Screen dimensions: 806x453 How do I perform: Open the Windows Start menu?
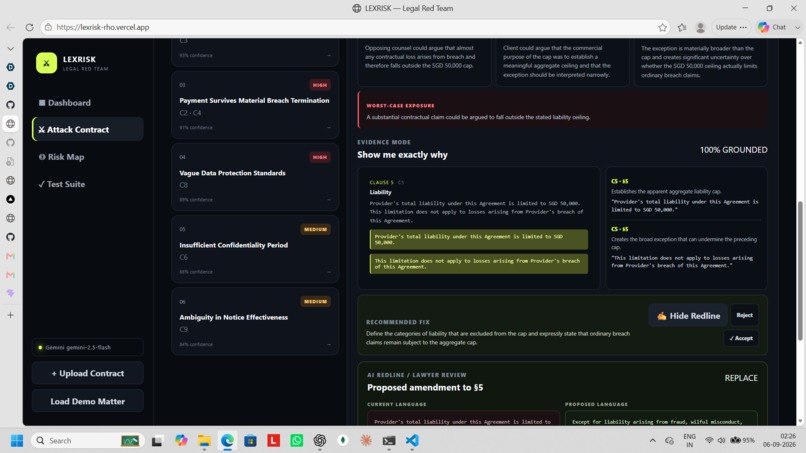pyautogui.click(x=16, y=441)
